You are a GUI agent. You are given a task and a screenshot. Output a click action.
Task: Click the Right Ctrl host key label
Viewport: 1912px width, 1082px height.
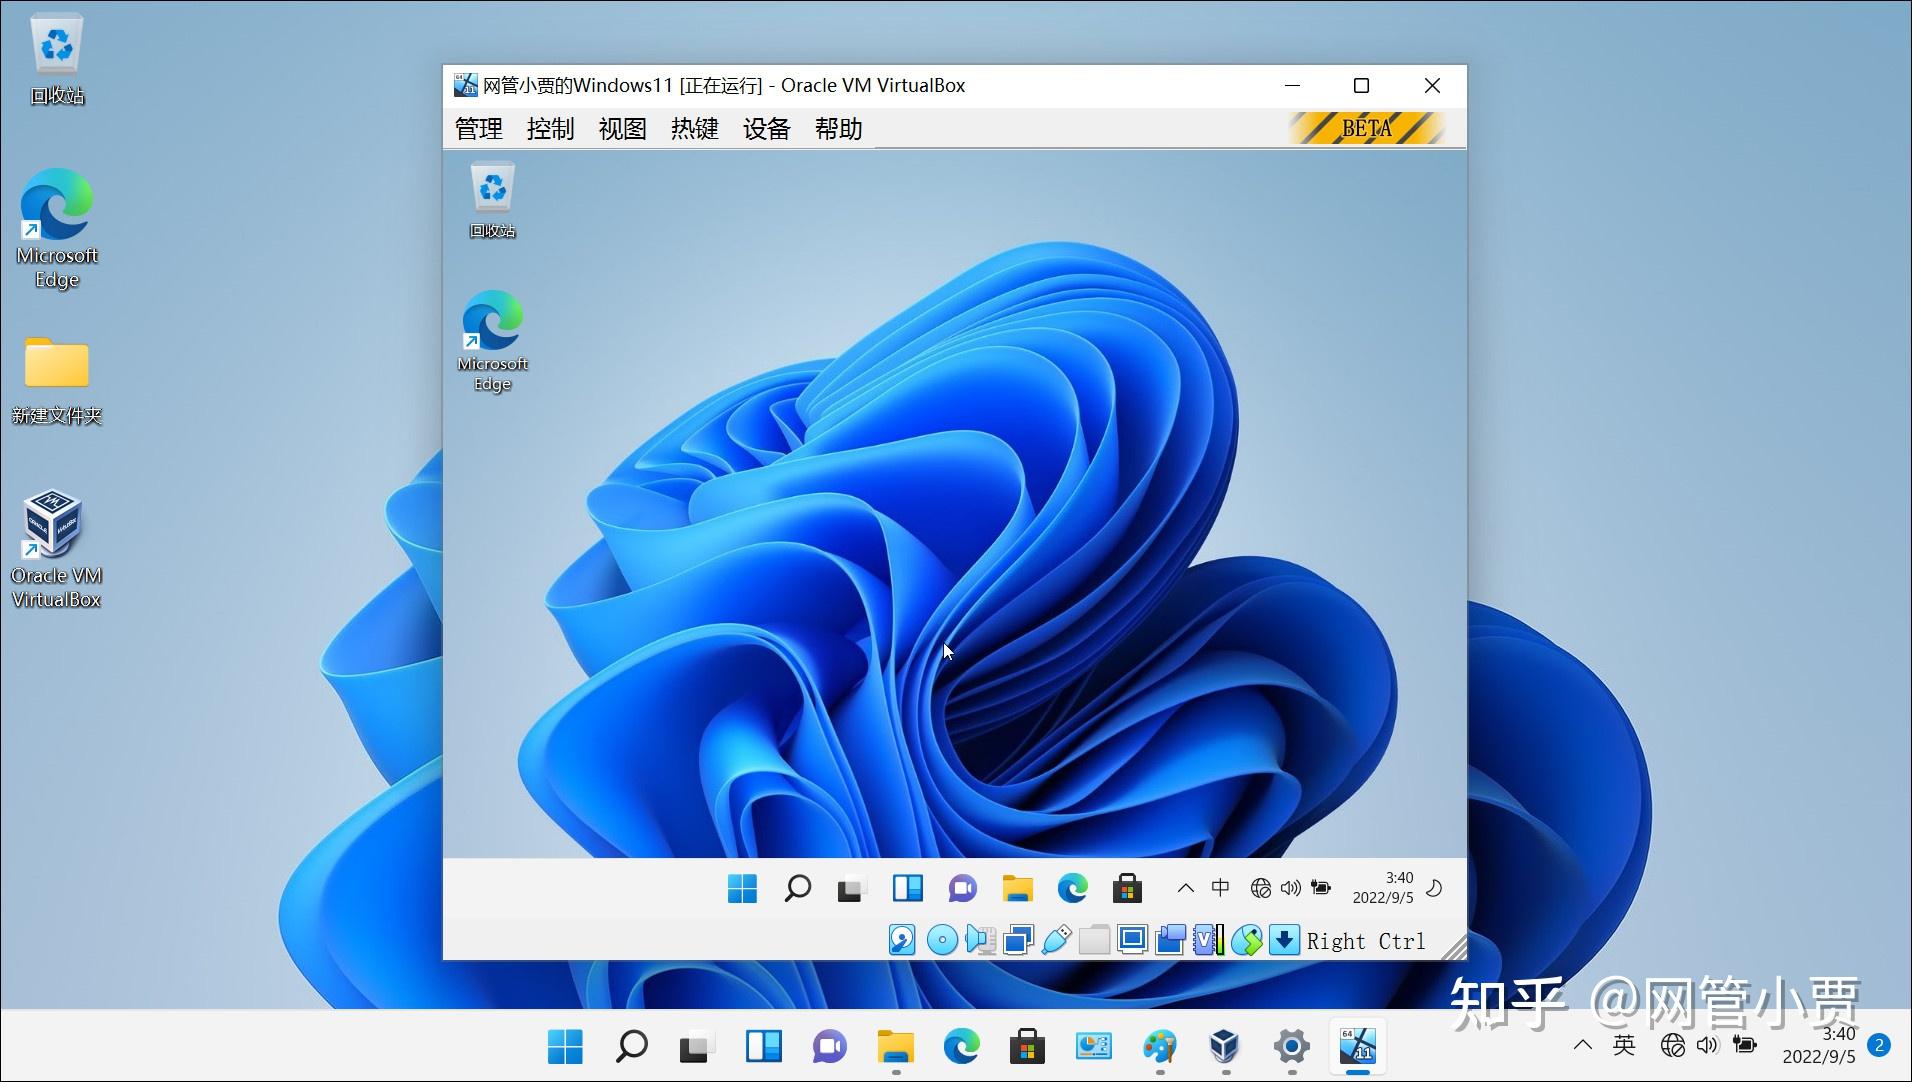[x=1366, y=941]
